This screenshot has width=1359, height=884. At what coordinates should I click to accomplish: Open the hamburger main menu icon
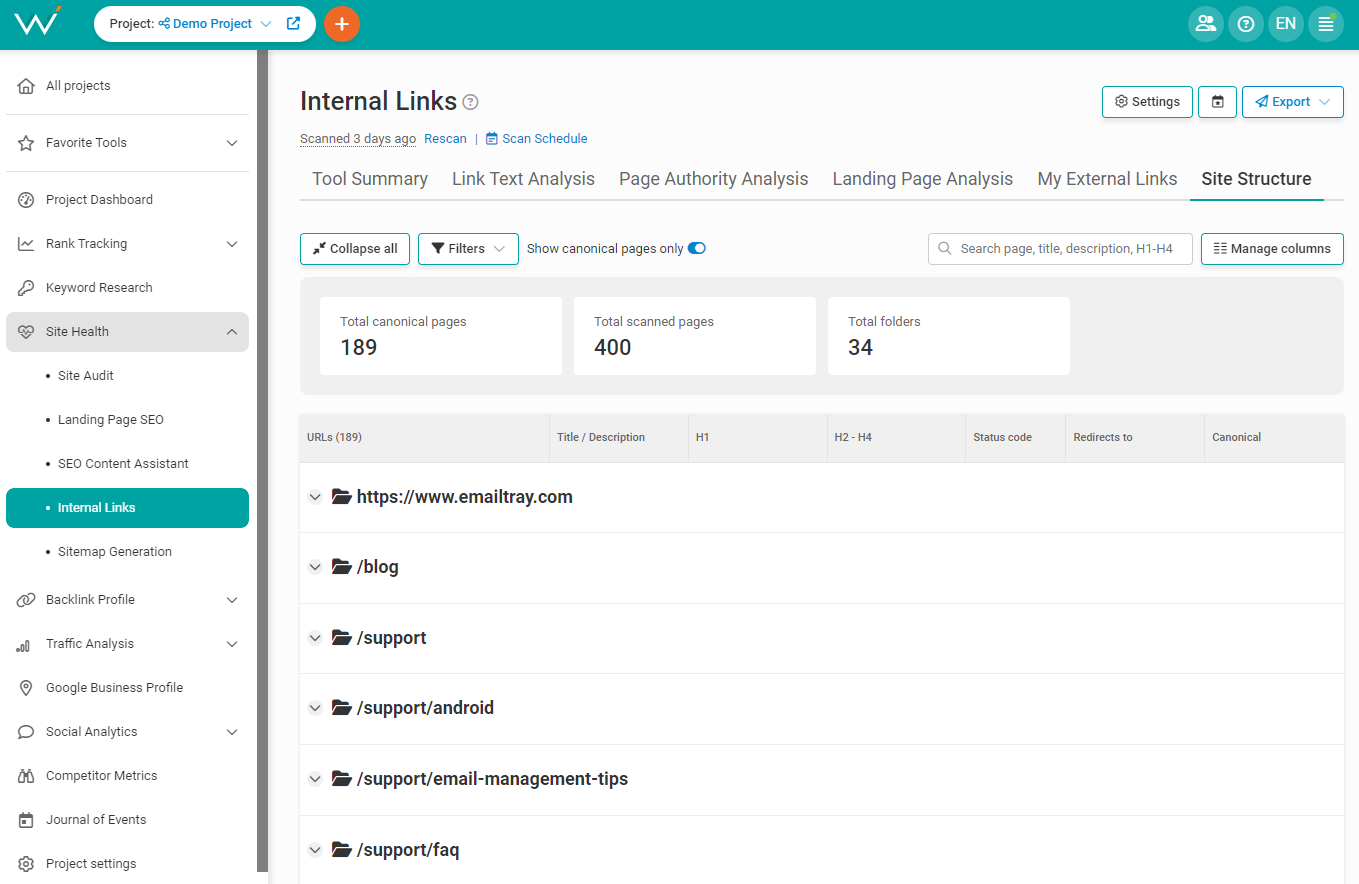1326,24
